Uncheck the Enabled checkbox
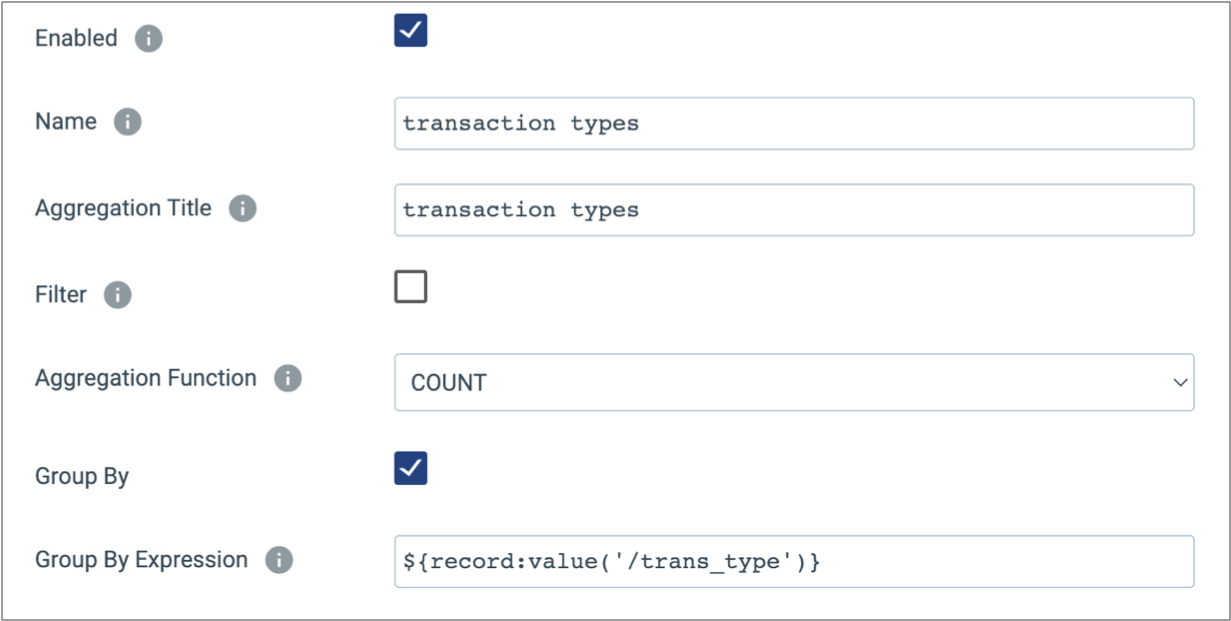Image resolution: width=1231 pixels, height=621 pixels. tap(411, 30)
